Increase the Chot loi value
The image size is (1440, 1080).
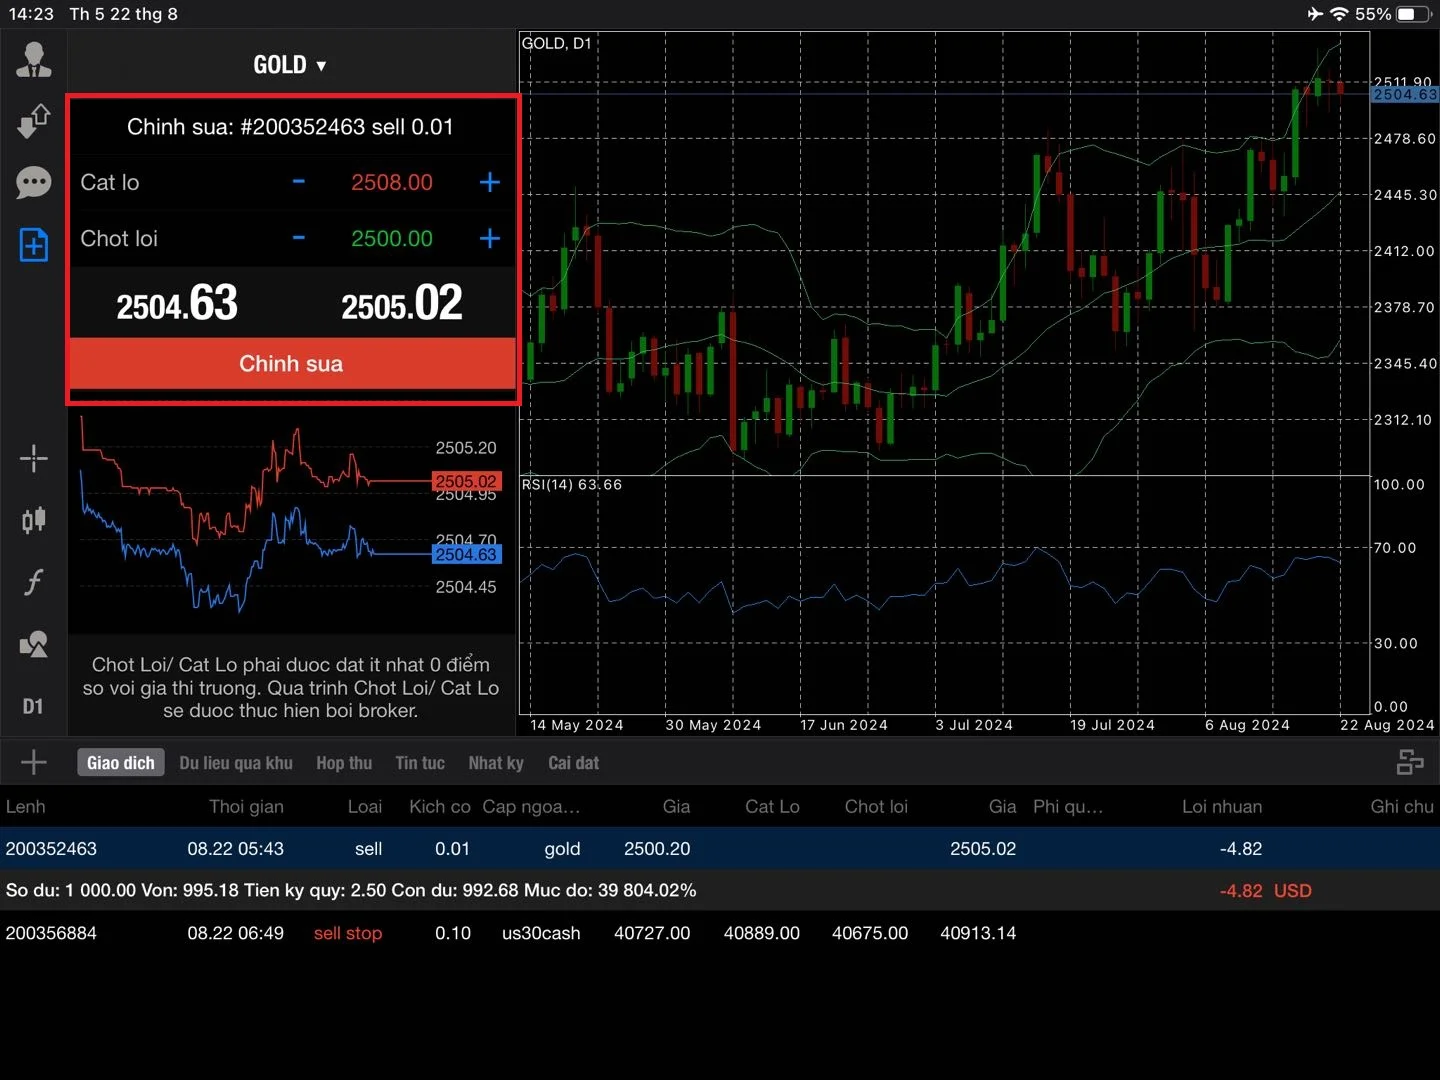click(490, 238)
